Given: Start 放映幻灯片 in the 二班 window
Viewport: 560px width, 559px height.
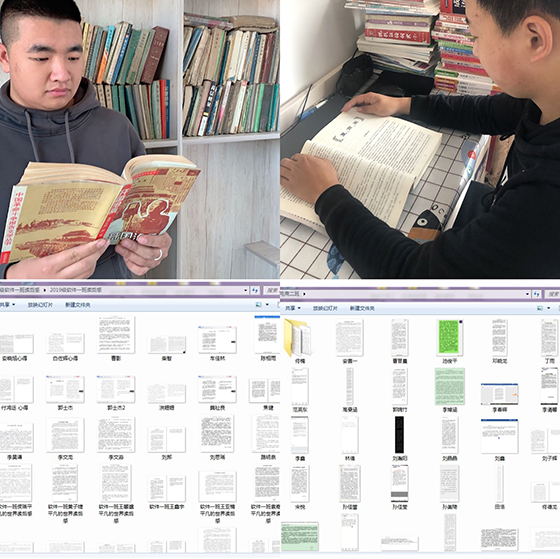Looking at the screenshot, I should (325, 308).
